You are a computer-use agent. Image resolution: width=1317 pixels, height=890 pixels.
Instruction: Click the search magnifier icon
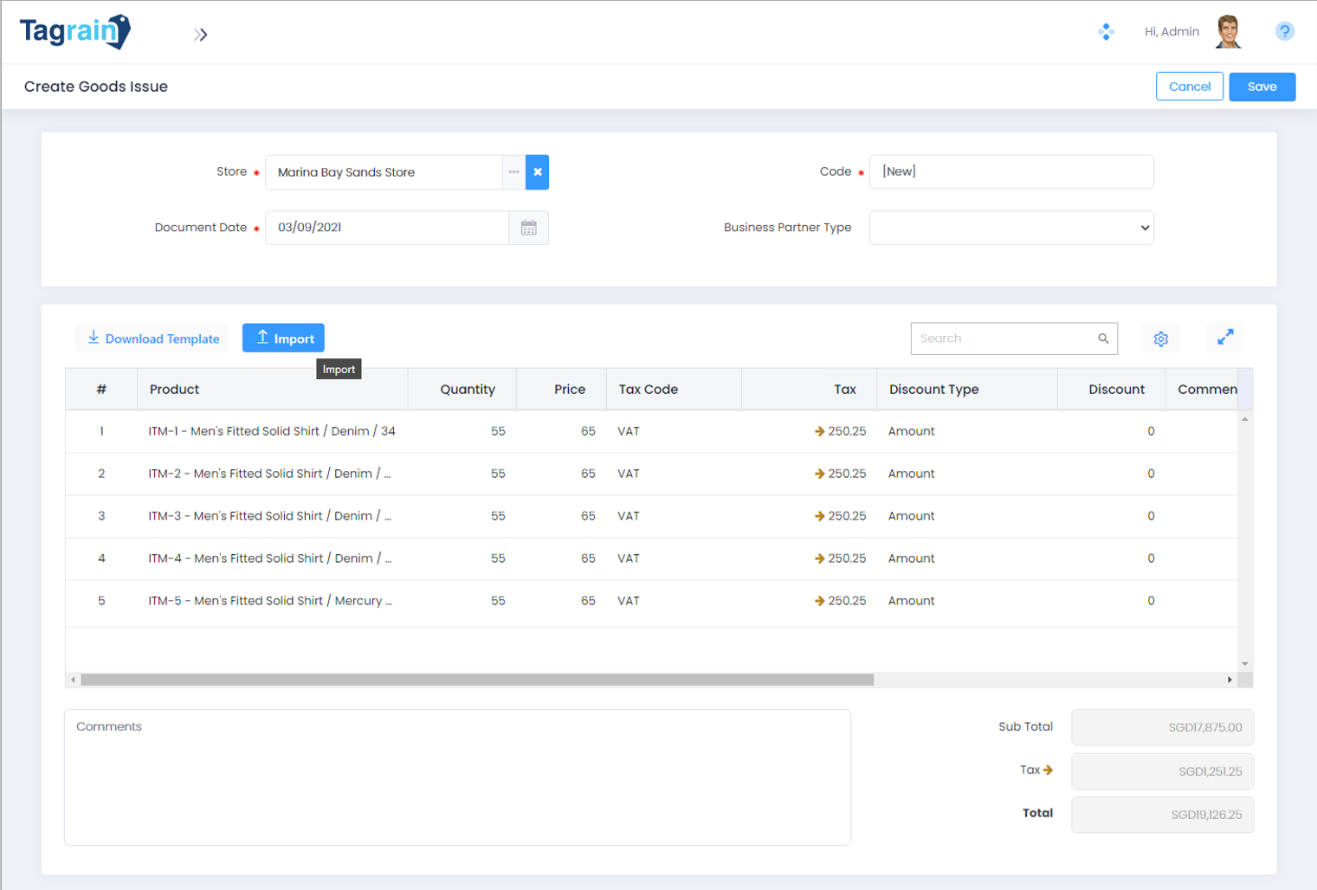pos(1103,339)
